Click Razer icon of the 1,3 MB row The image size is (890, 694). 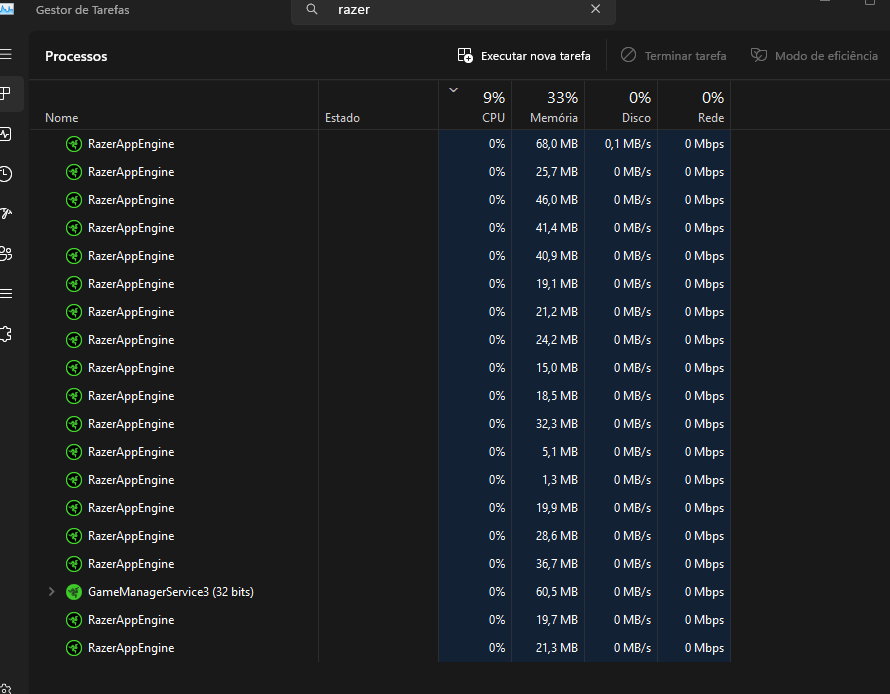pyautogui.click(x=74, y=480)
